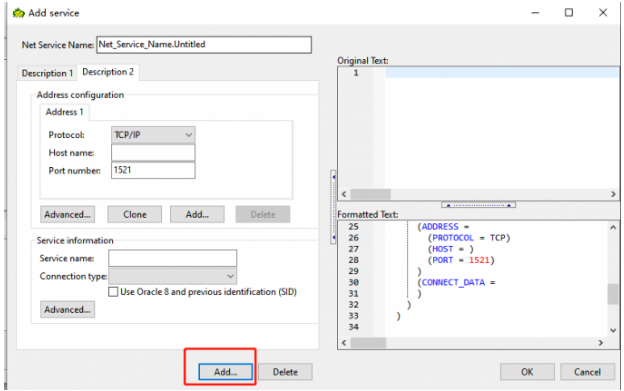Confirm with the OK button

click(527, 372)
